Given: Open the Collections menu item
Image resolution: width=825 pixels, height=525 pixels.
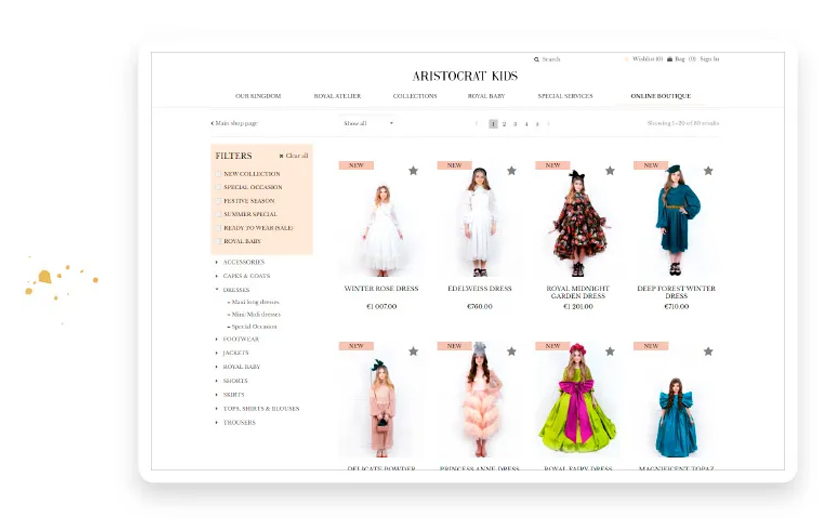Looking at the screenshot, I should (x=415, y=96).
